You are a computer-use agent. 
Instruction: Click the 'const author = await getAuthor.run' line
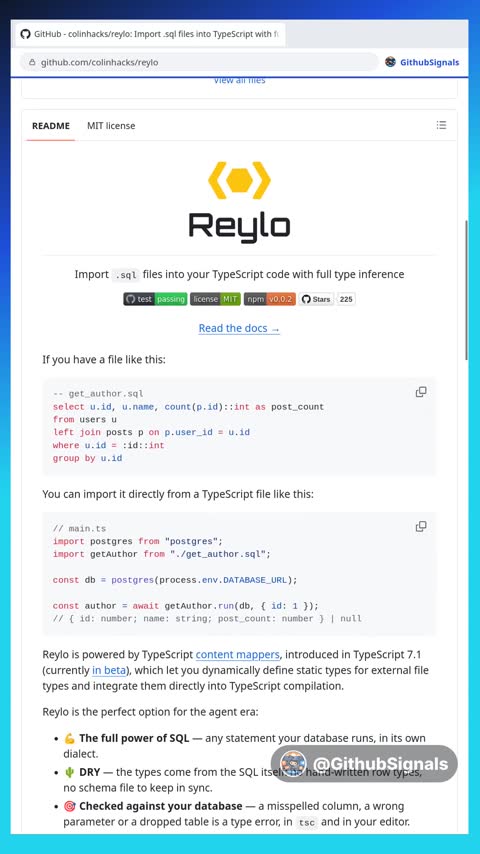(x=185, y=606)
